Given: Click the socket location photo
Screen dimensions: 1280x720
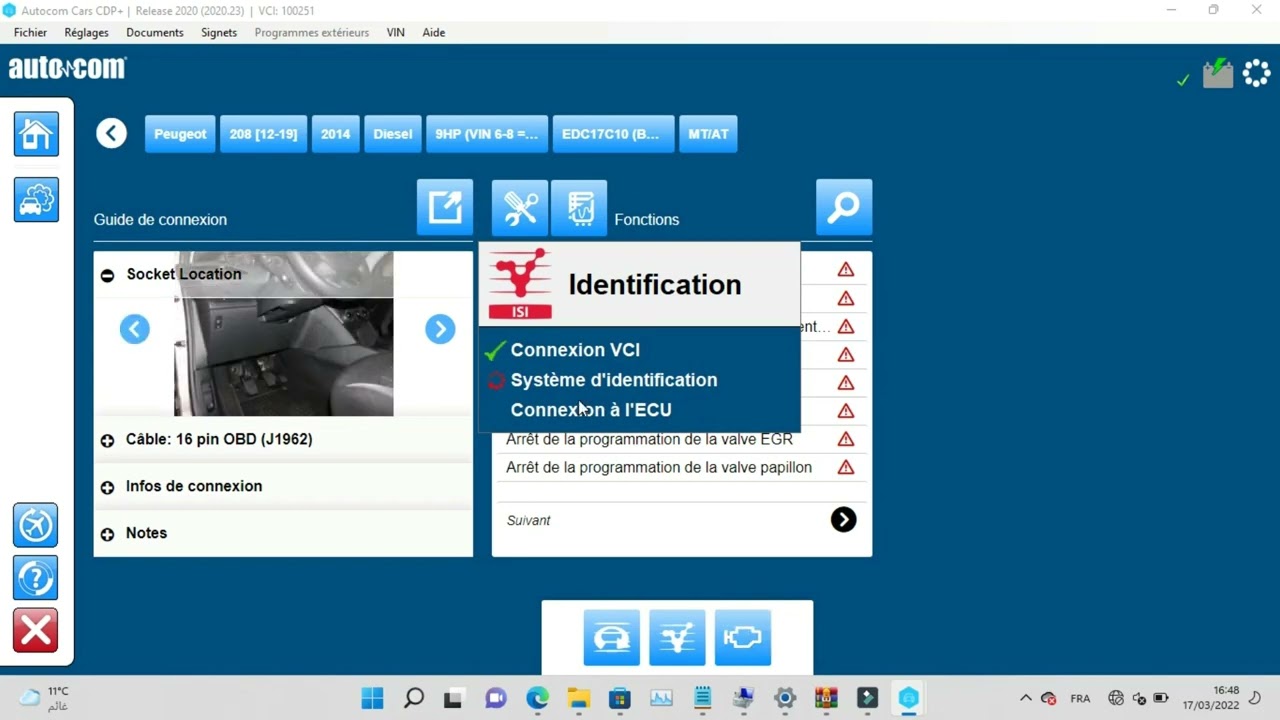Looking at the screenshot, I should click(284, 334).
